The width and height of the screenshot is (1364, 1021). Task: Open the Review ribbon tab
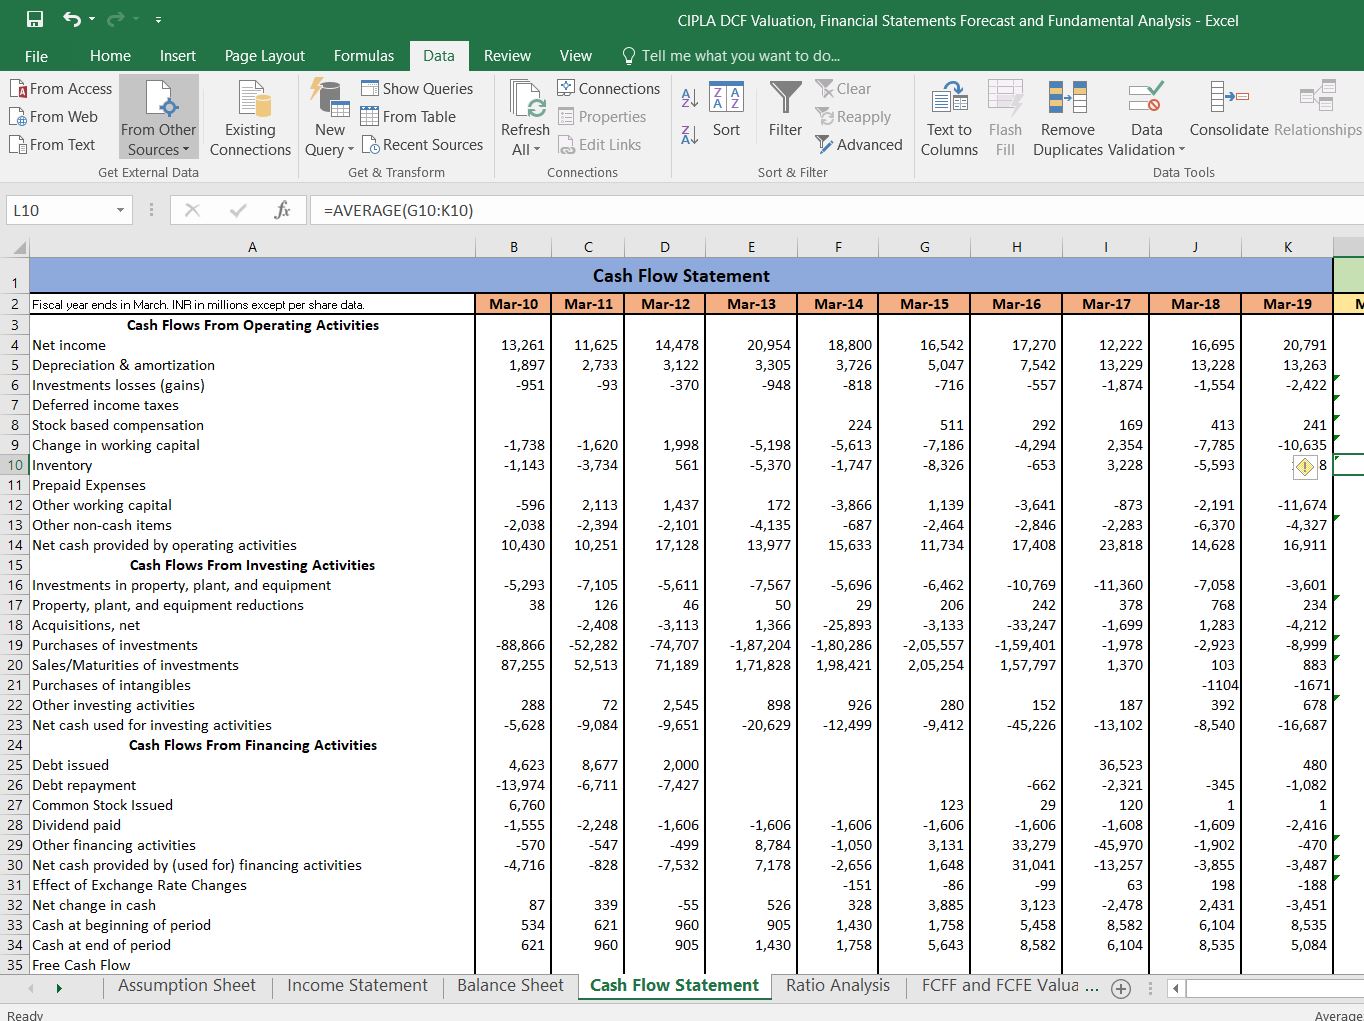(x=507, y=56)
